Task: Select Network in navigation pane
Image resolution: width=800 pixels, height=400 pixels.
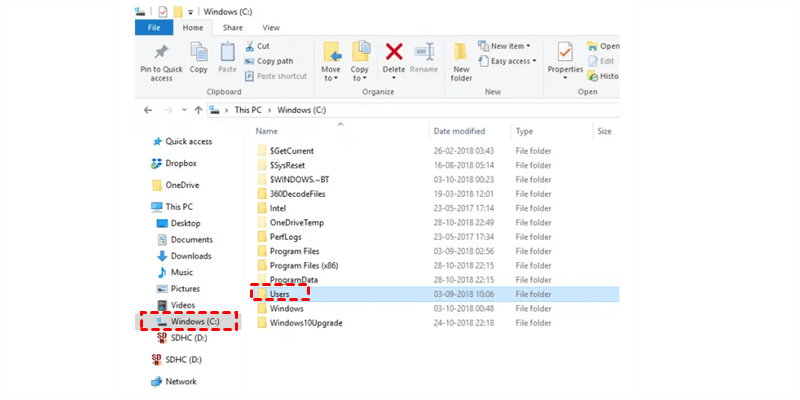Action: point(174,381)
